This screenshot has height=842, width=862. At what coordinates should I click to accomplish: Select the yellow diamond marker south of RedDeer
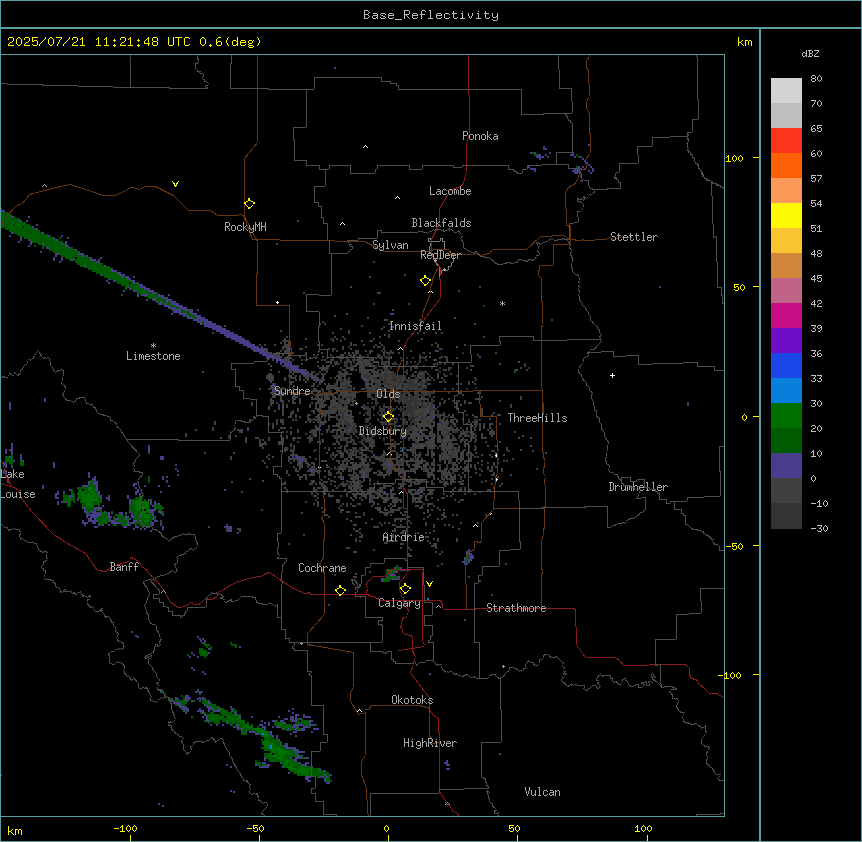click(425, 281)
